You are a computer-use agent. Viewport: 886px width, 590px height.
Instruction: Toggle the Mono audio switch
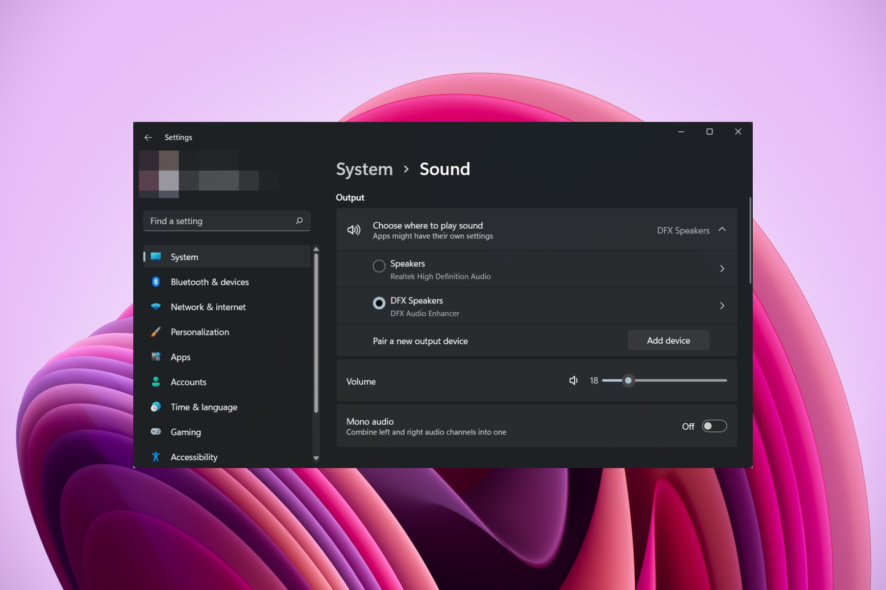714,426
